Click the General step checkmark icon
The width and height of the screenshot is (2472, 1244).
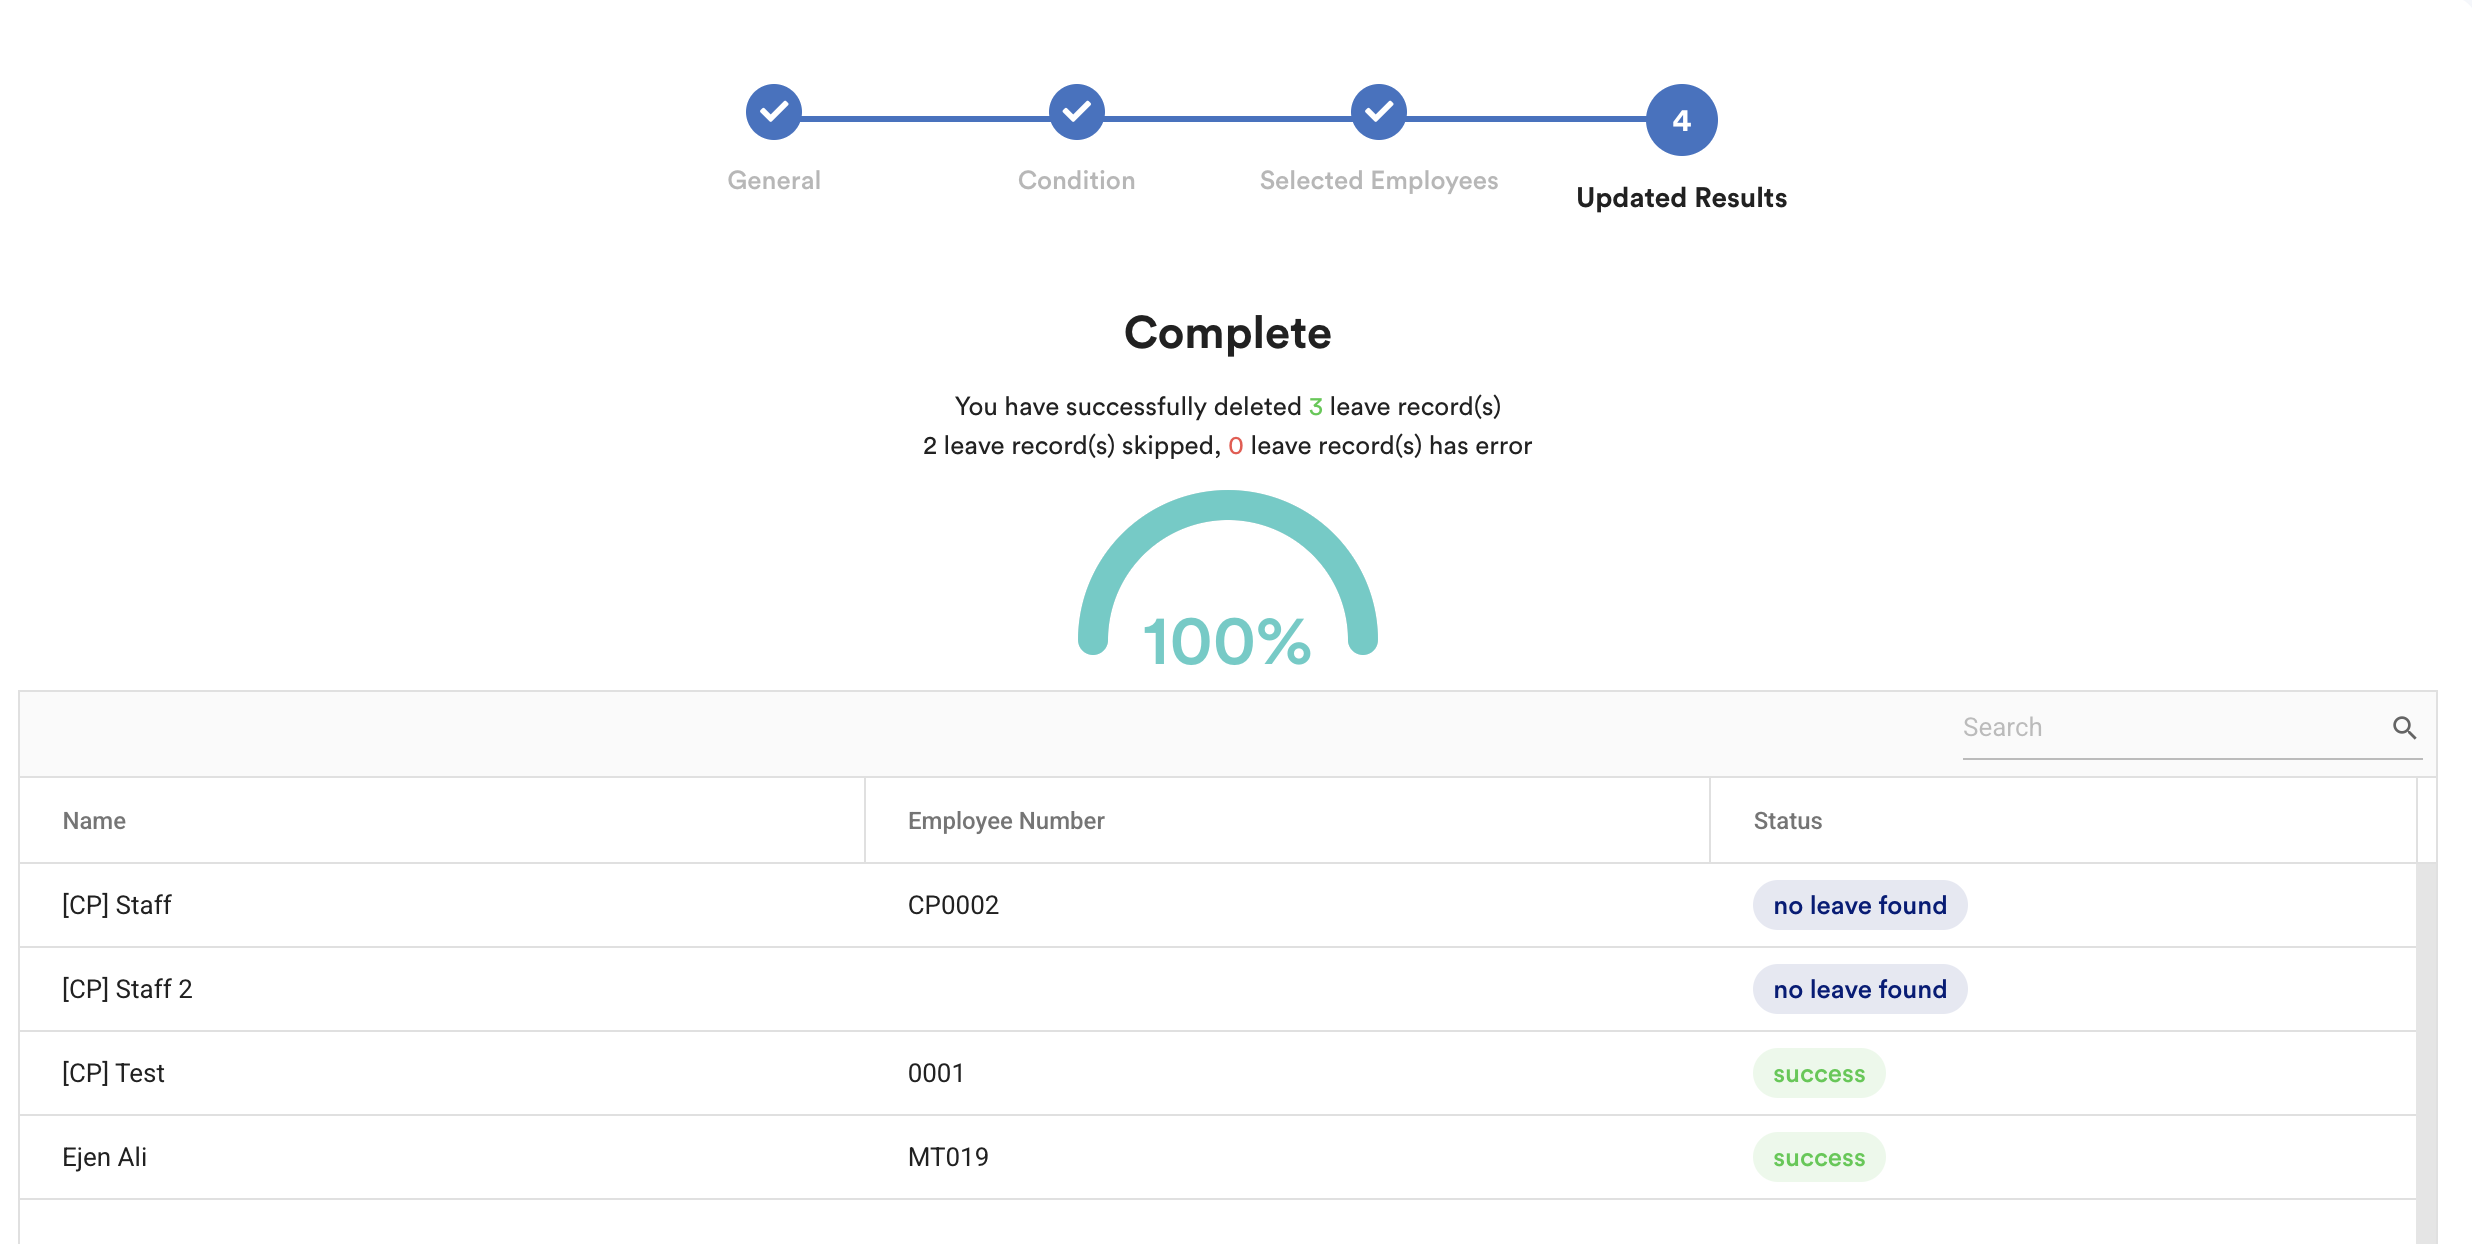[773, 112]
